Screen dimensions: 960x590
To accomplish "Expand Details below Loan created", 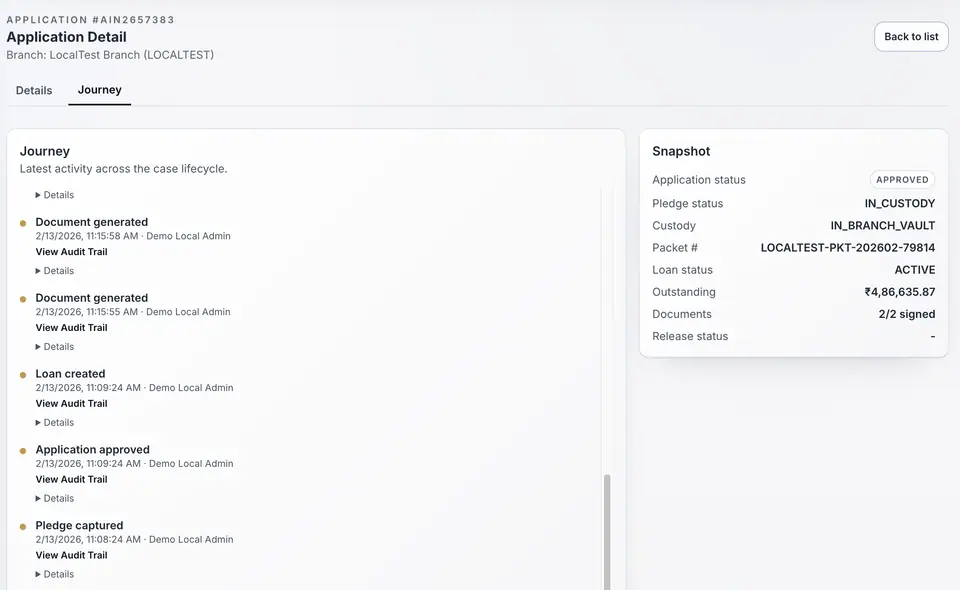I will [55, 422].
